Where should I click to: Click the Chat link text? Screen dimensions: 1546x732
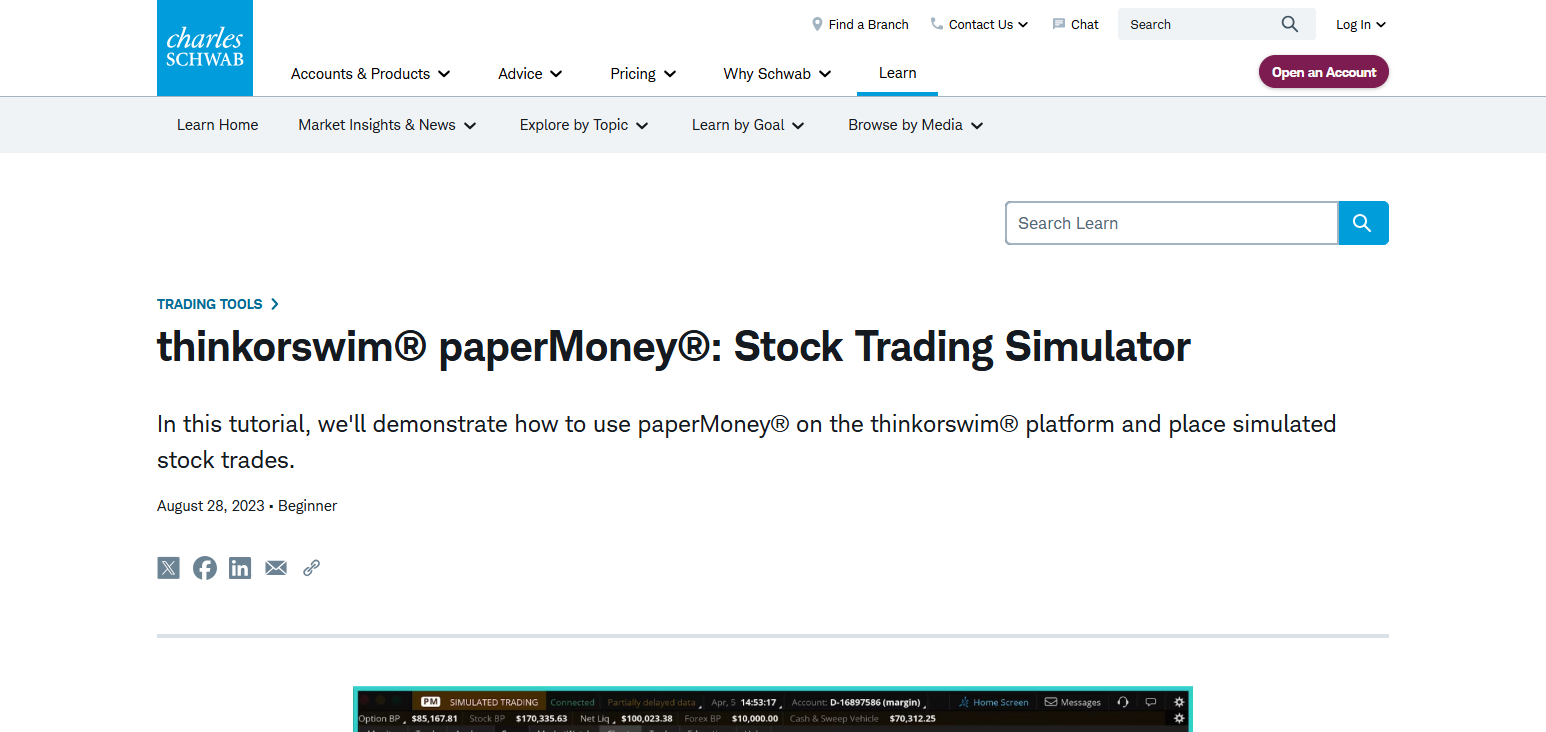click(1085, 24)
